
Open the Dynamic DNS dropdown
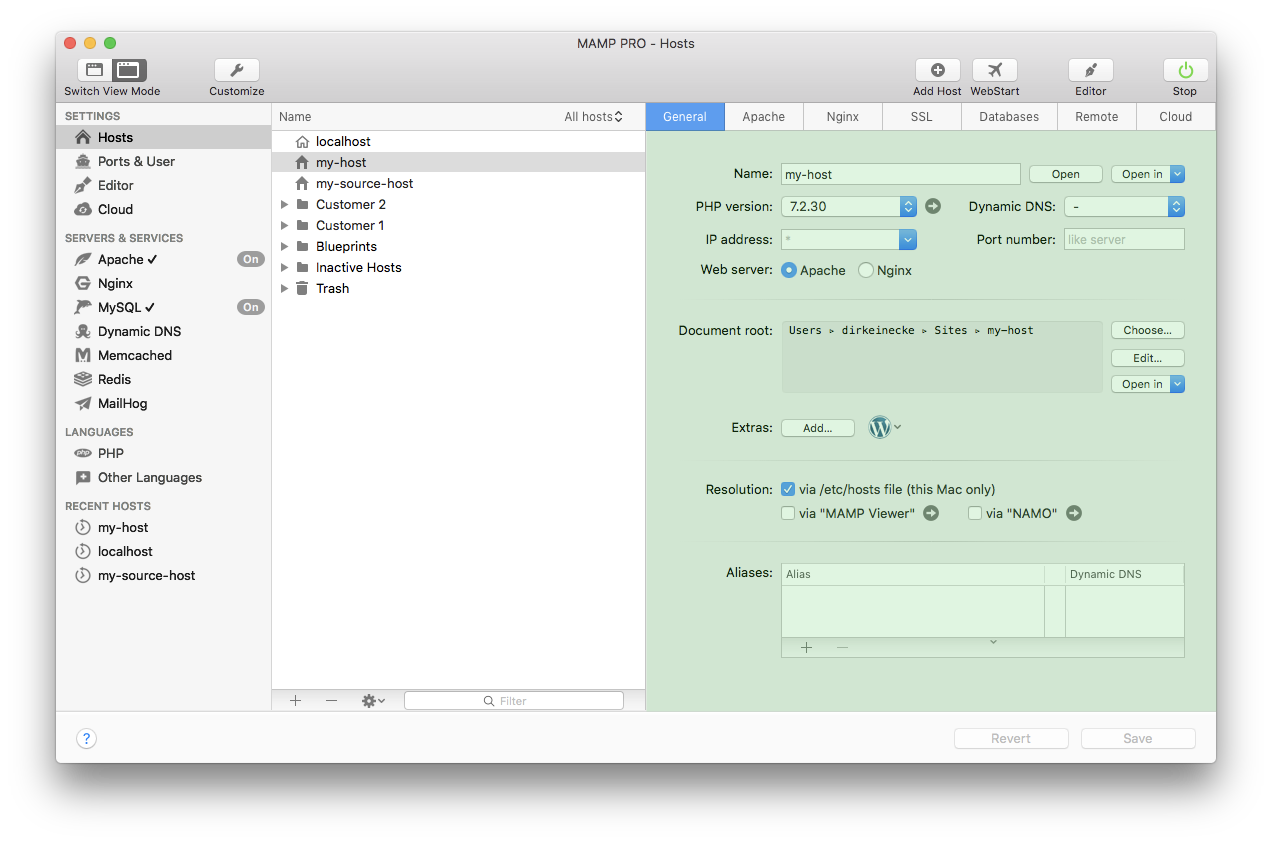coord(1124,206)
